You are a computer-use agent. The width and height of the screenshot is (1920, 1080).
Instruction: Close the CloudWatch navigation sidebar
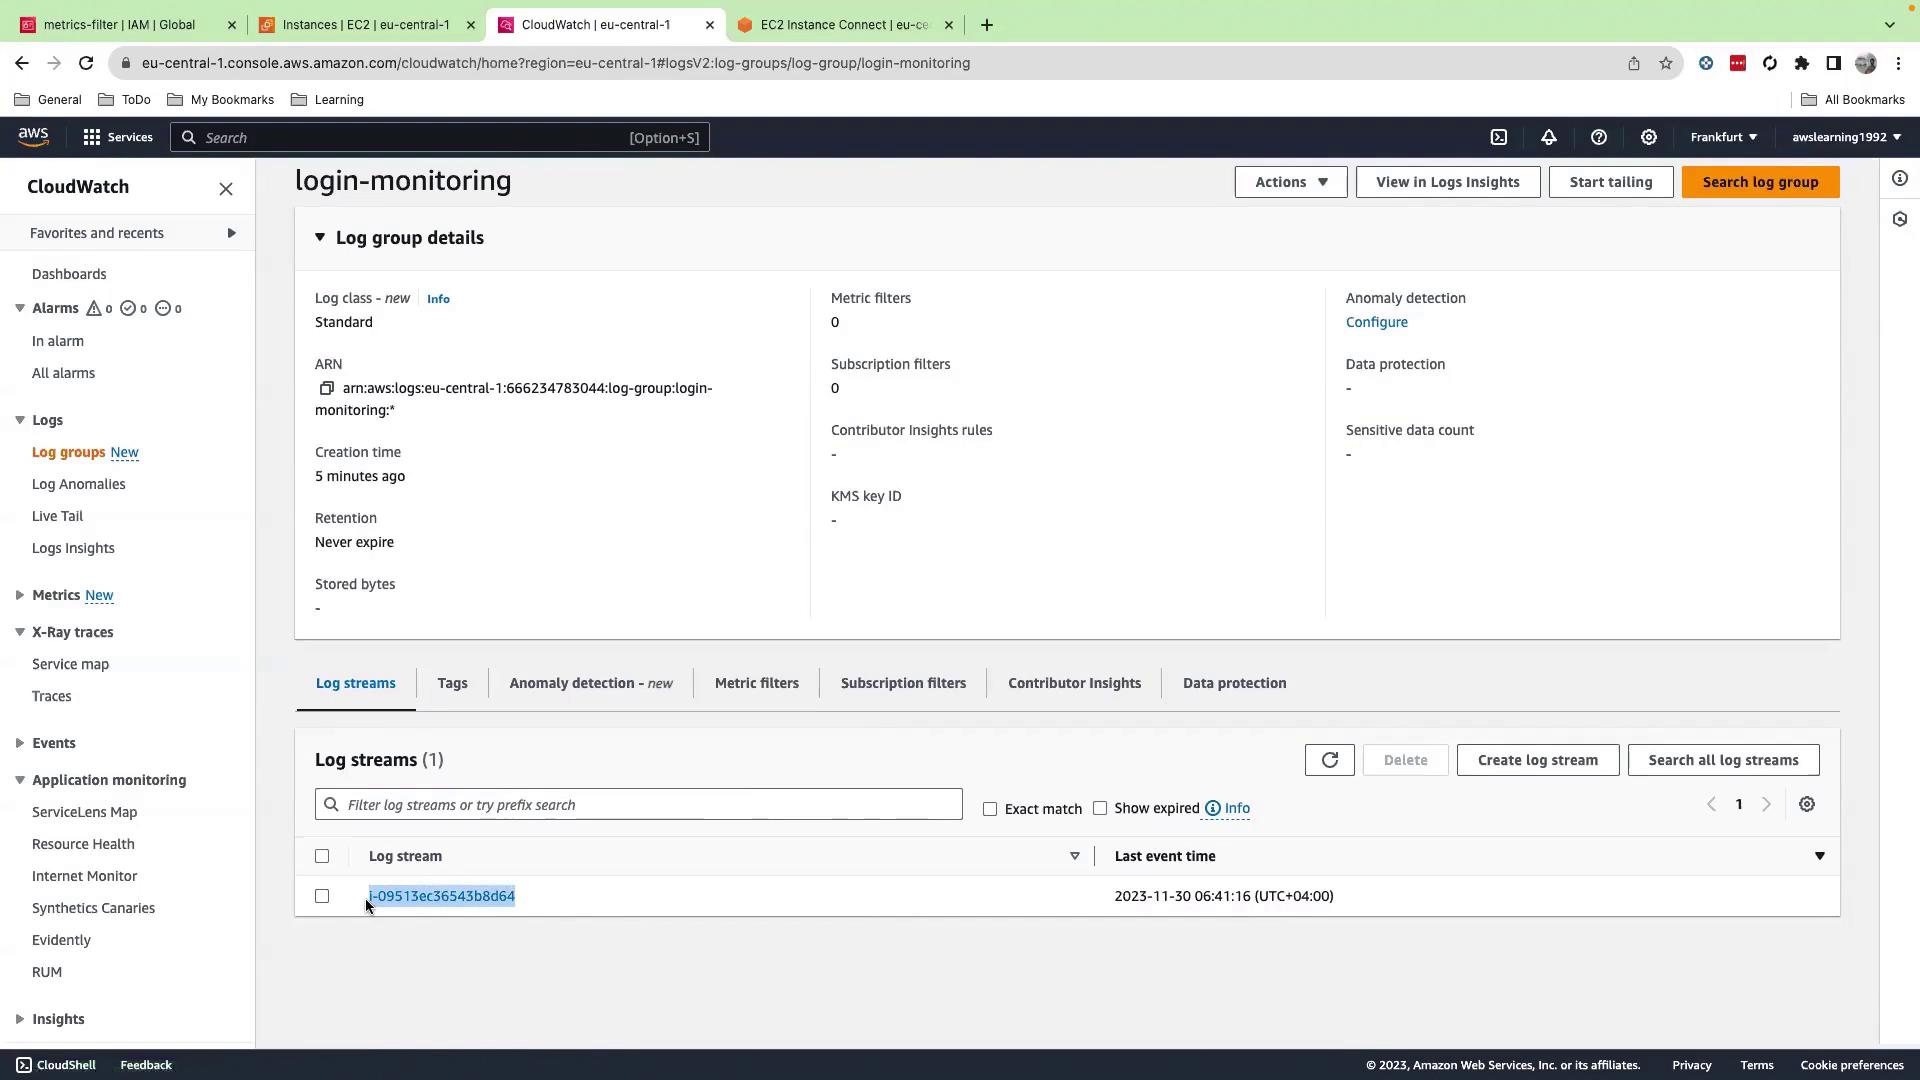click(x=226, y=188)
